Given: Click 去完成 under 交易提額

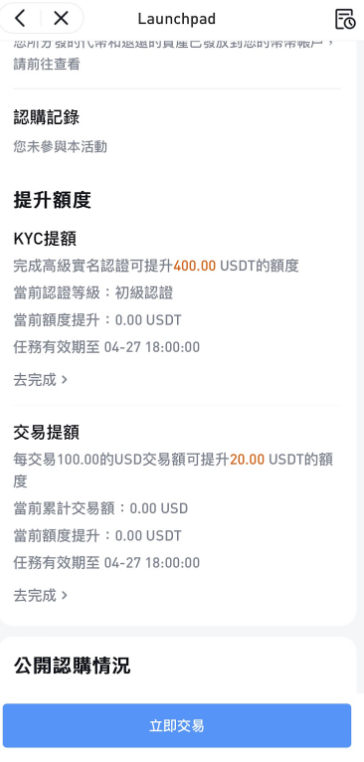Looking at the screenshot, I should click(35, 595).
